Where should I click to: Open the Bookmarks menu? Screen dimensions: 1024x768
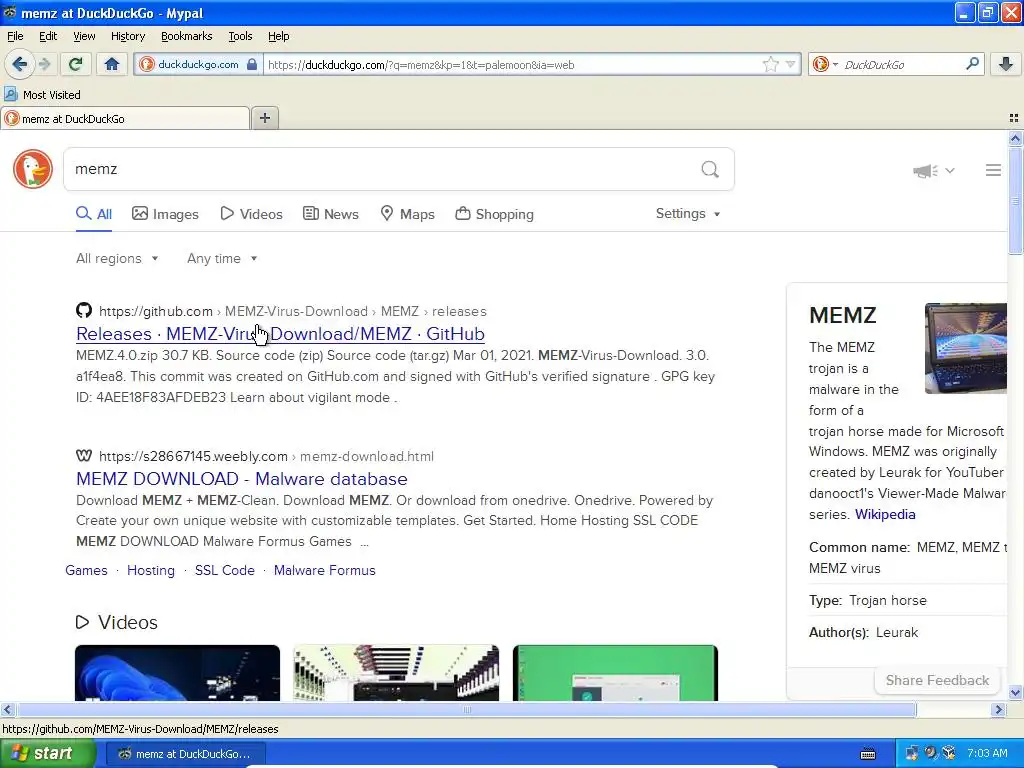tap(187, 36)
